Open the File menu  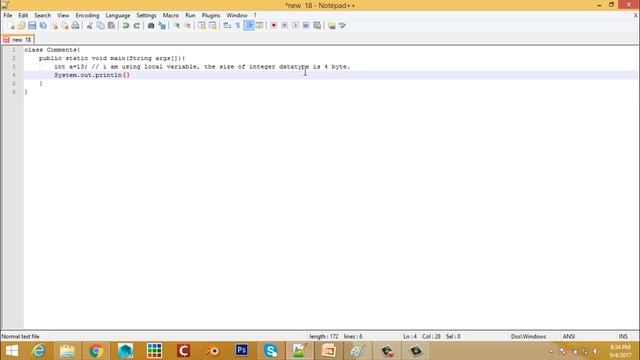(8, 15)
